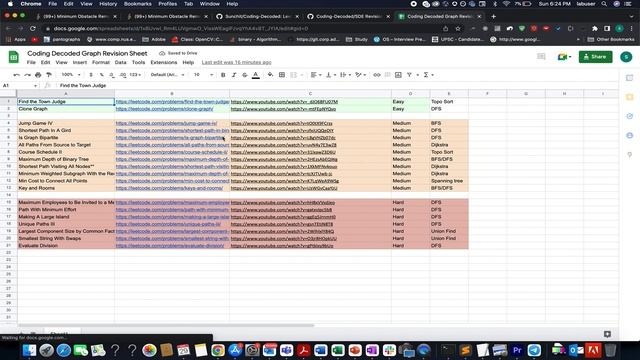
Task: Click the browser reload button
Action: pos(33,29)
